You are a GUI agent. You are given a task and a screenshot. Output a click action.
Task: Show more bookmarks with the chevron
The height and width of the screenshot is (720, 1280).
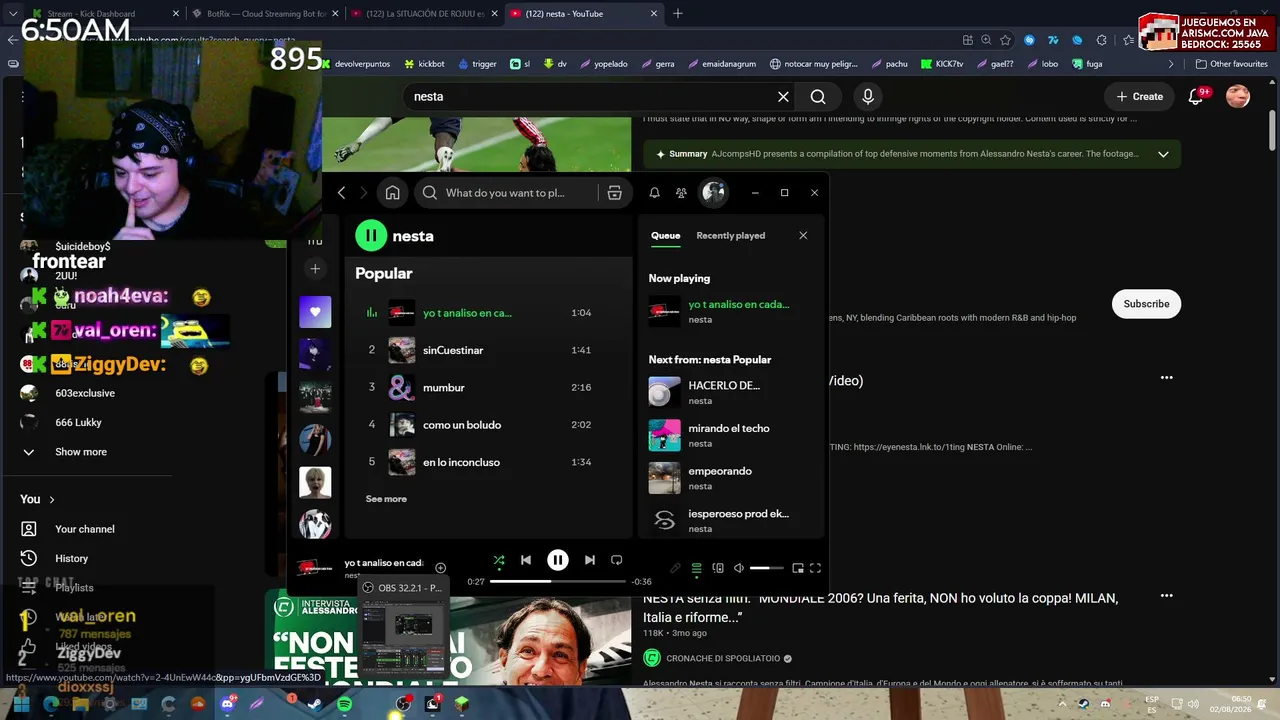[1171, 64]
